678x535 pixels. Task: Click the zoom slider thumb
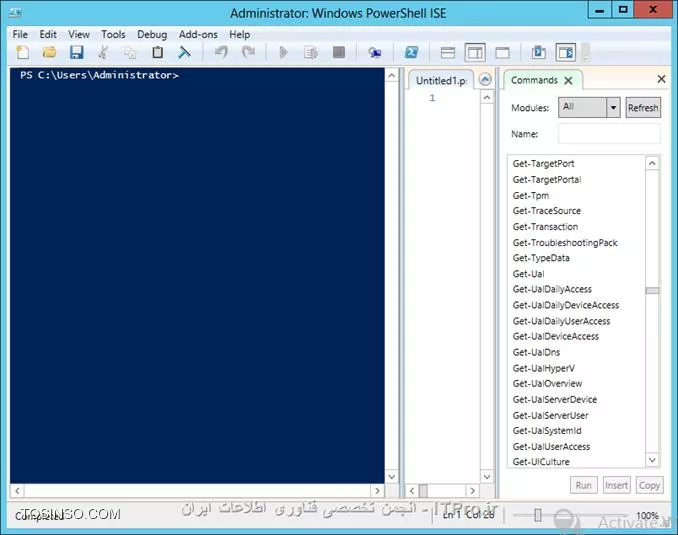click(x=537, y=515)
